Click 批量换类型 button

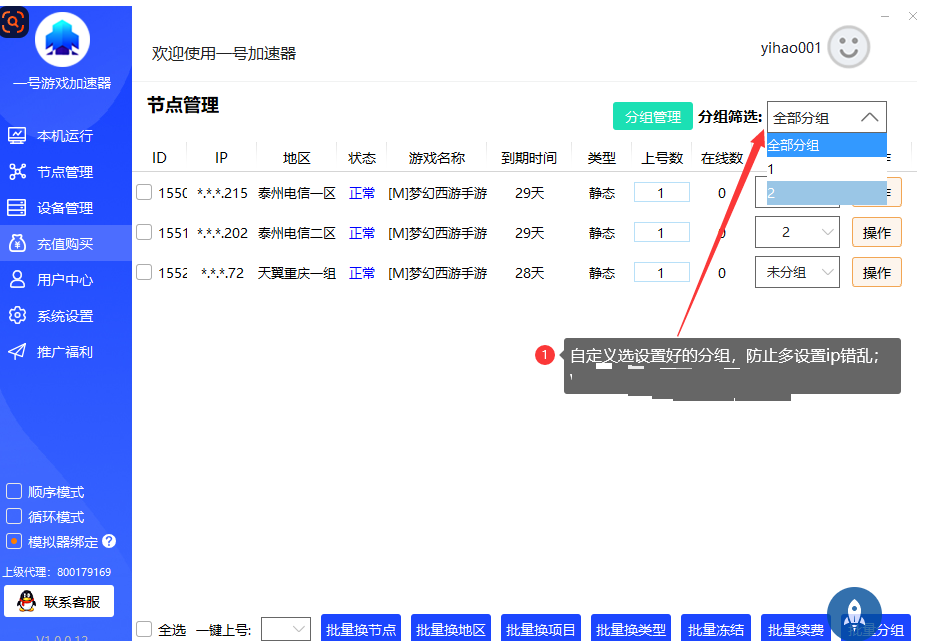tap(631, 629)
